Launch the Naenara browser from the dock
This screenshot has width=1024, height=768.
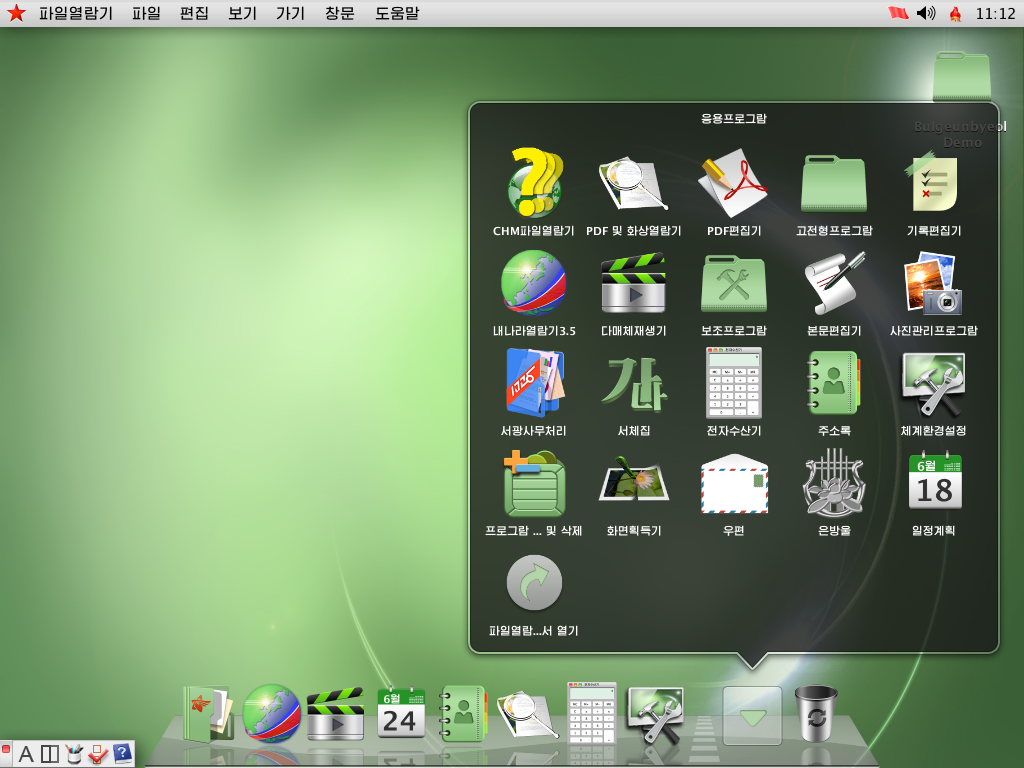coord(272,714)
